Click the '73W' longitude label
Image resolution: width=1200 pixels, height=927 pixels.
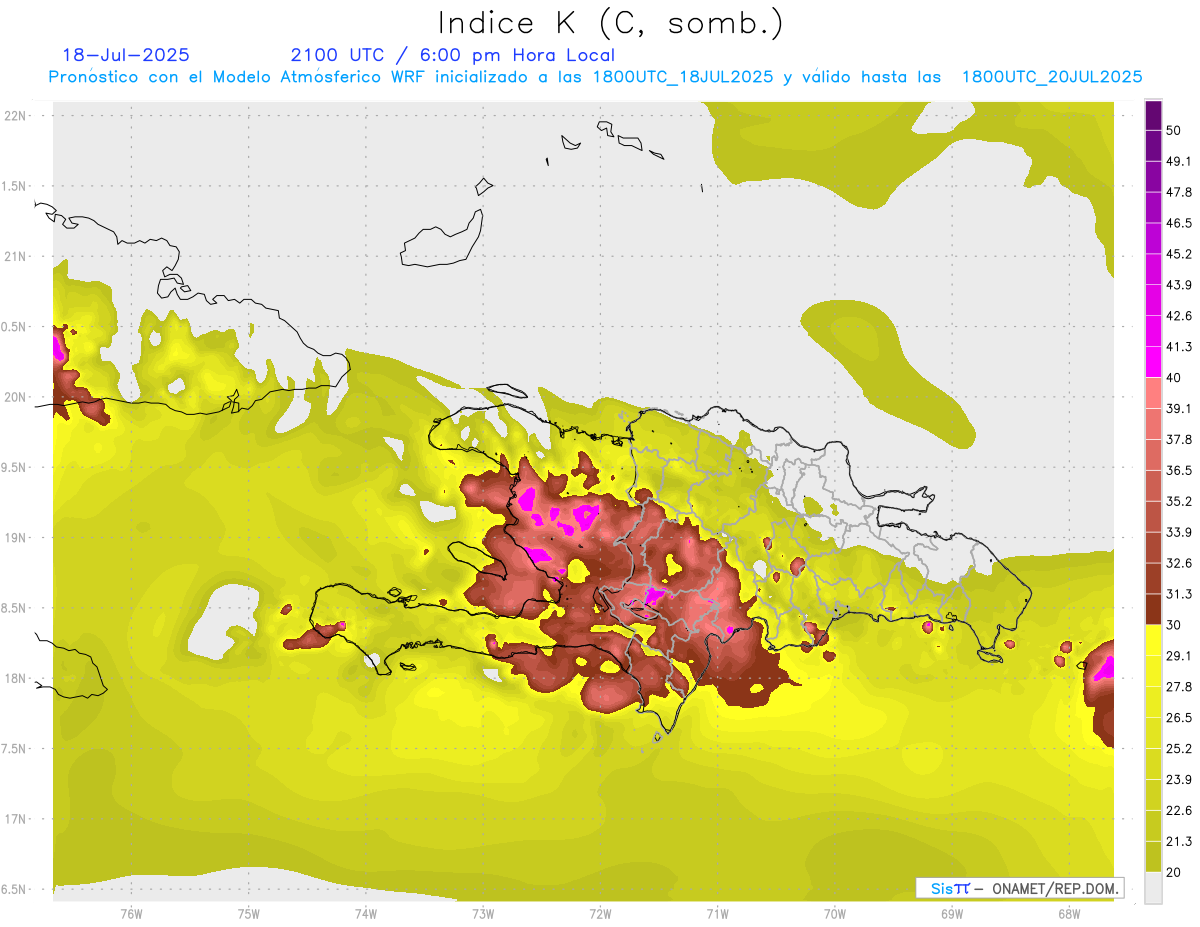click(483, 914)
